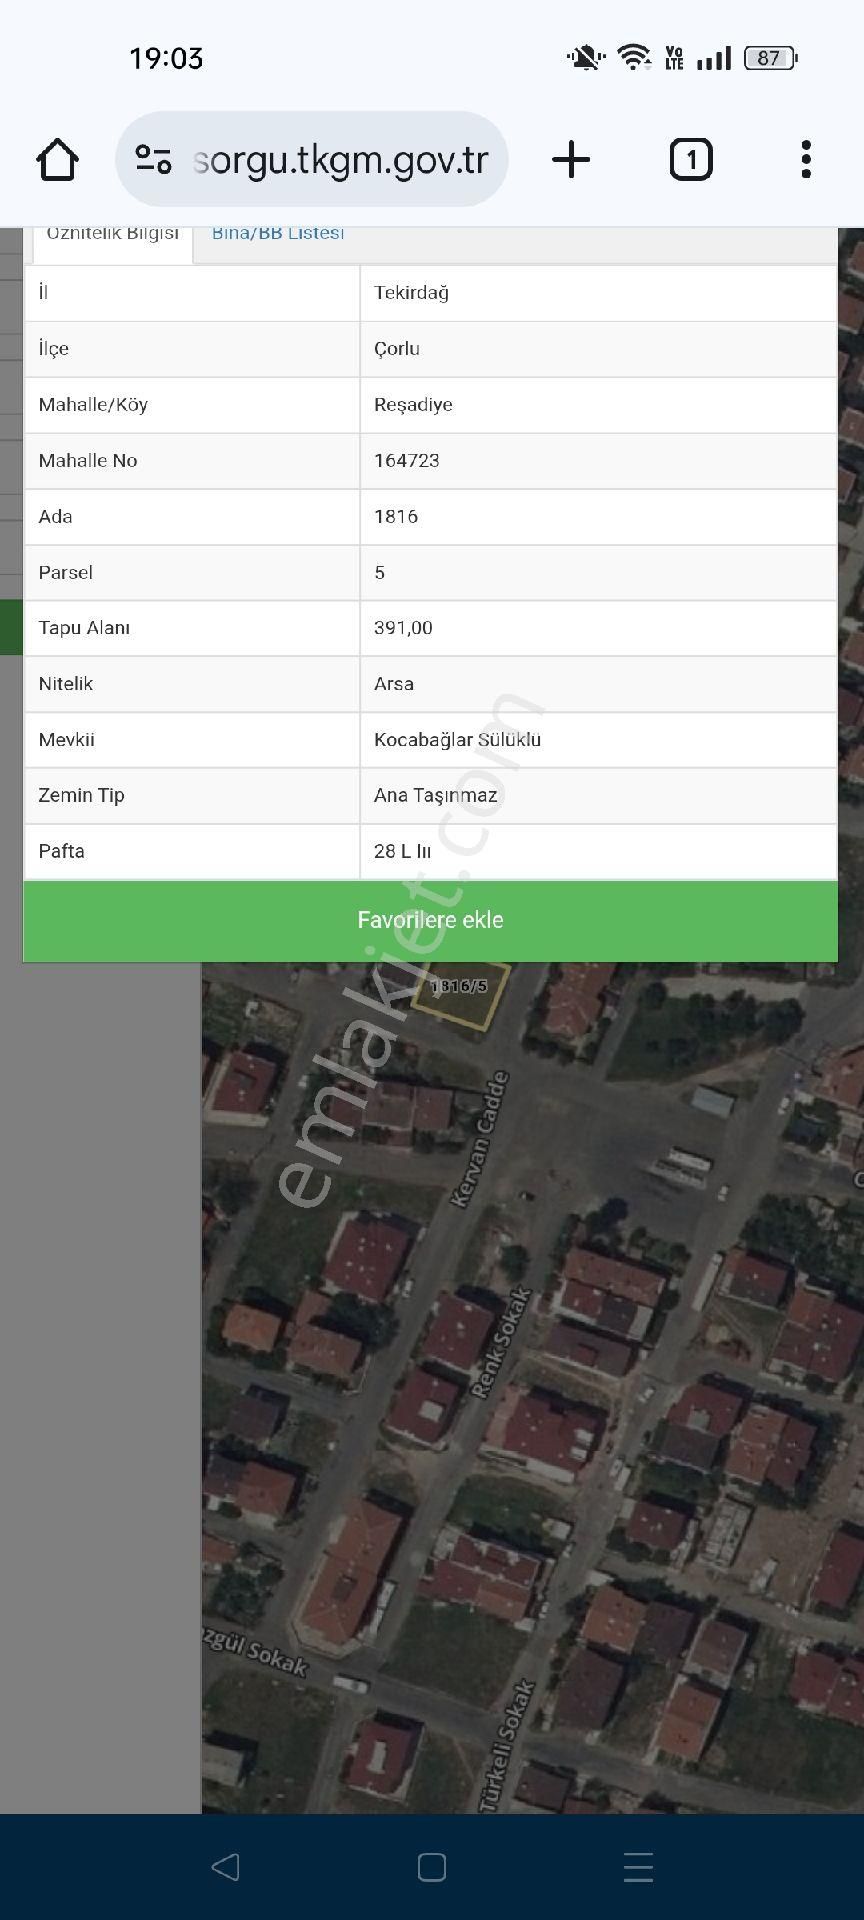Click the Kervan Cadde map label
Screen dimensions: 864x1920
coord(480,1140)
